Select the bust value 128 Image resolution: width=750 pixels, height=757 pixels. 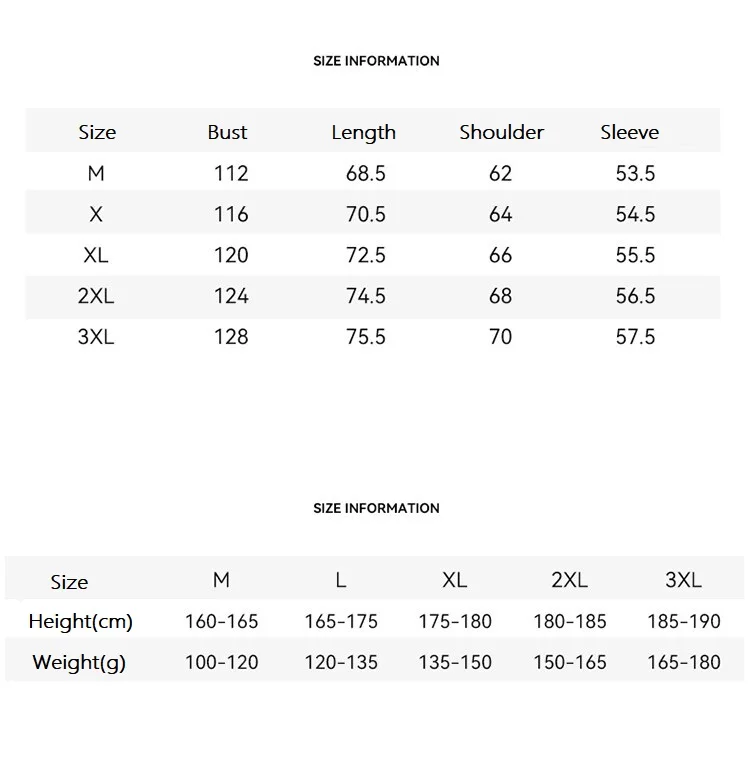click(231, 337)
